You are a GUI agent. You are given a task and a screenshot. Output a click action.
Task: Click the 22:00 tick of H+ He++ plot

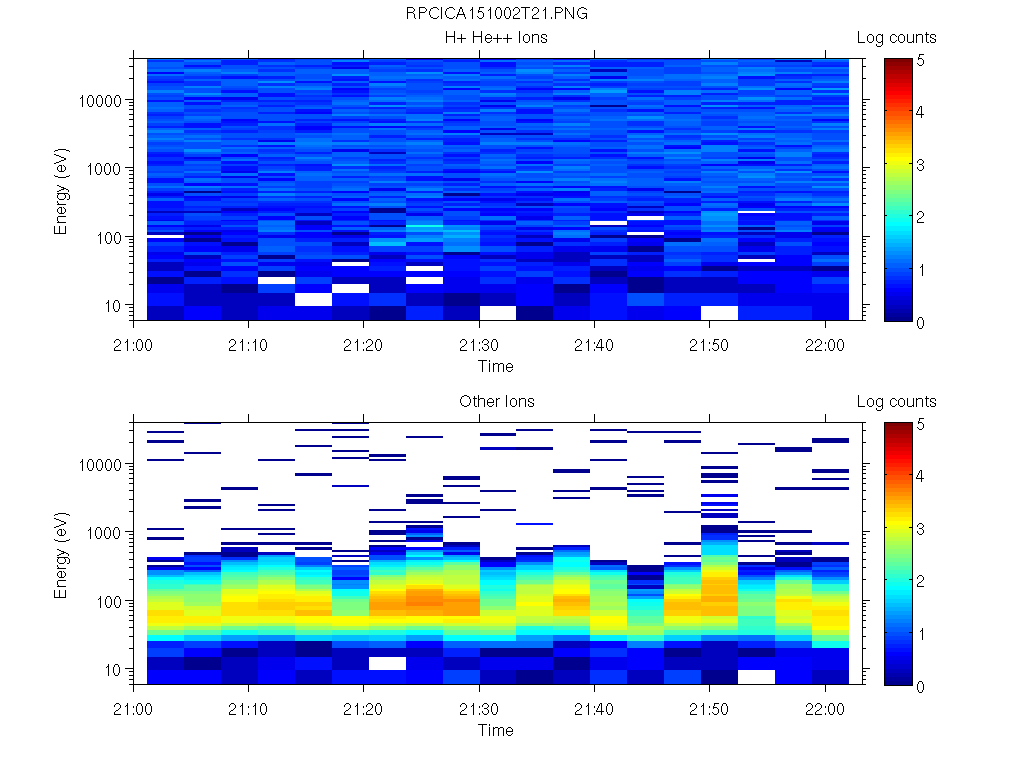click(825, 345)
